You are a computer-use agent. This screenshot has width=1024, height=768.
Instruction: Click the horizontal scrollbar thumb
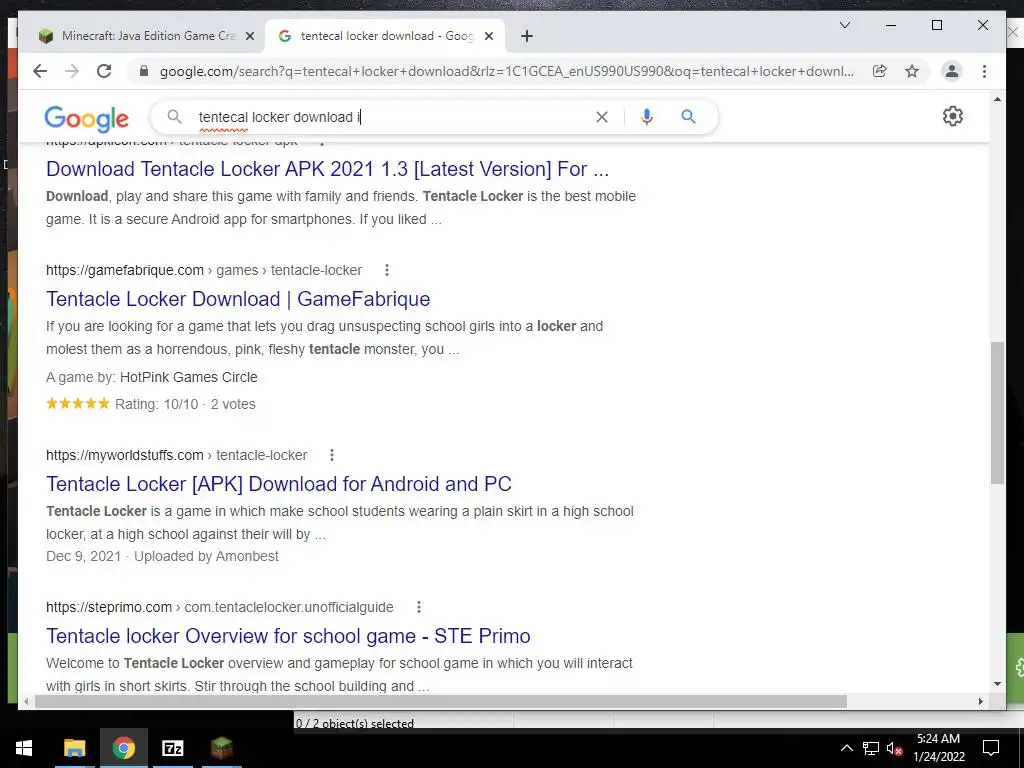[440, 701]
